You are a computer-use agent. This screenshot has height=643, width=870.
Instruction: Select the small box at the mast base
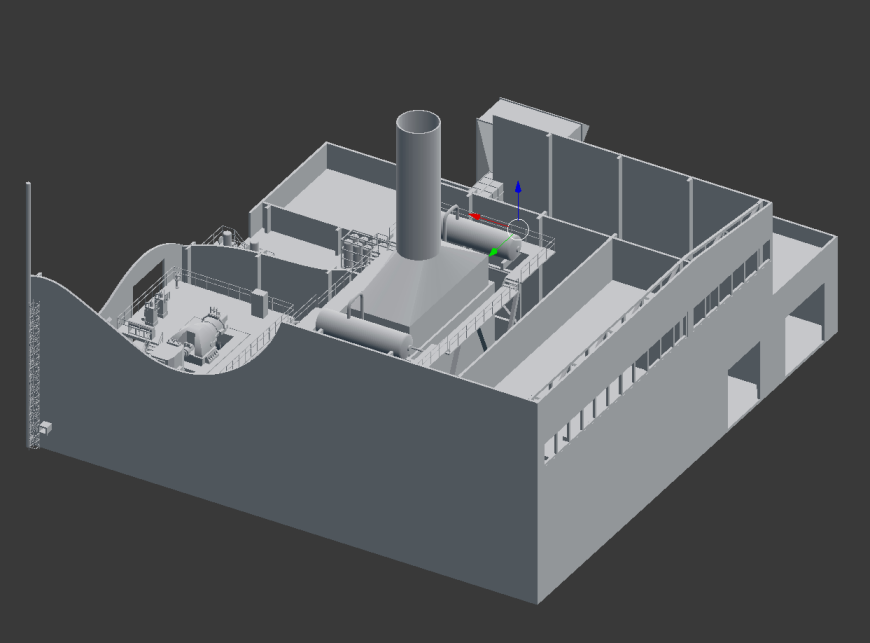[45, 427]
